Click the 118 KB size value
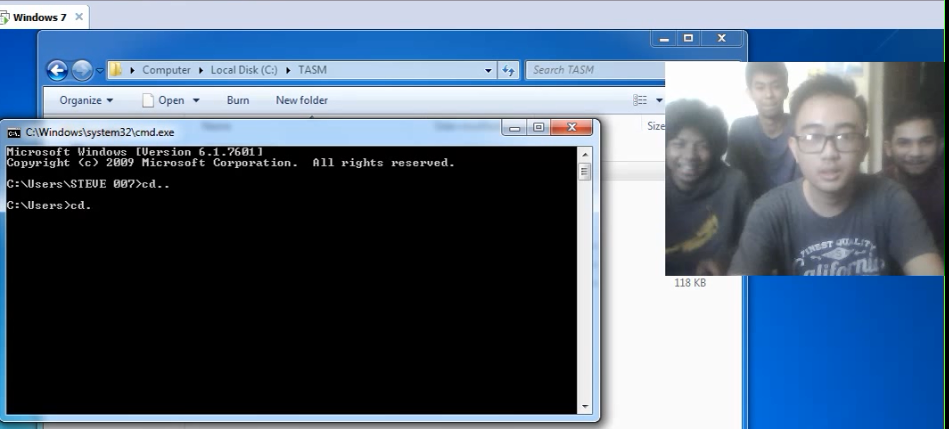 [x=690, y=283]
